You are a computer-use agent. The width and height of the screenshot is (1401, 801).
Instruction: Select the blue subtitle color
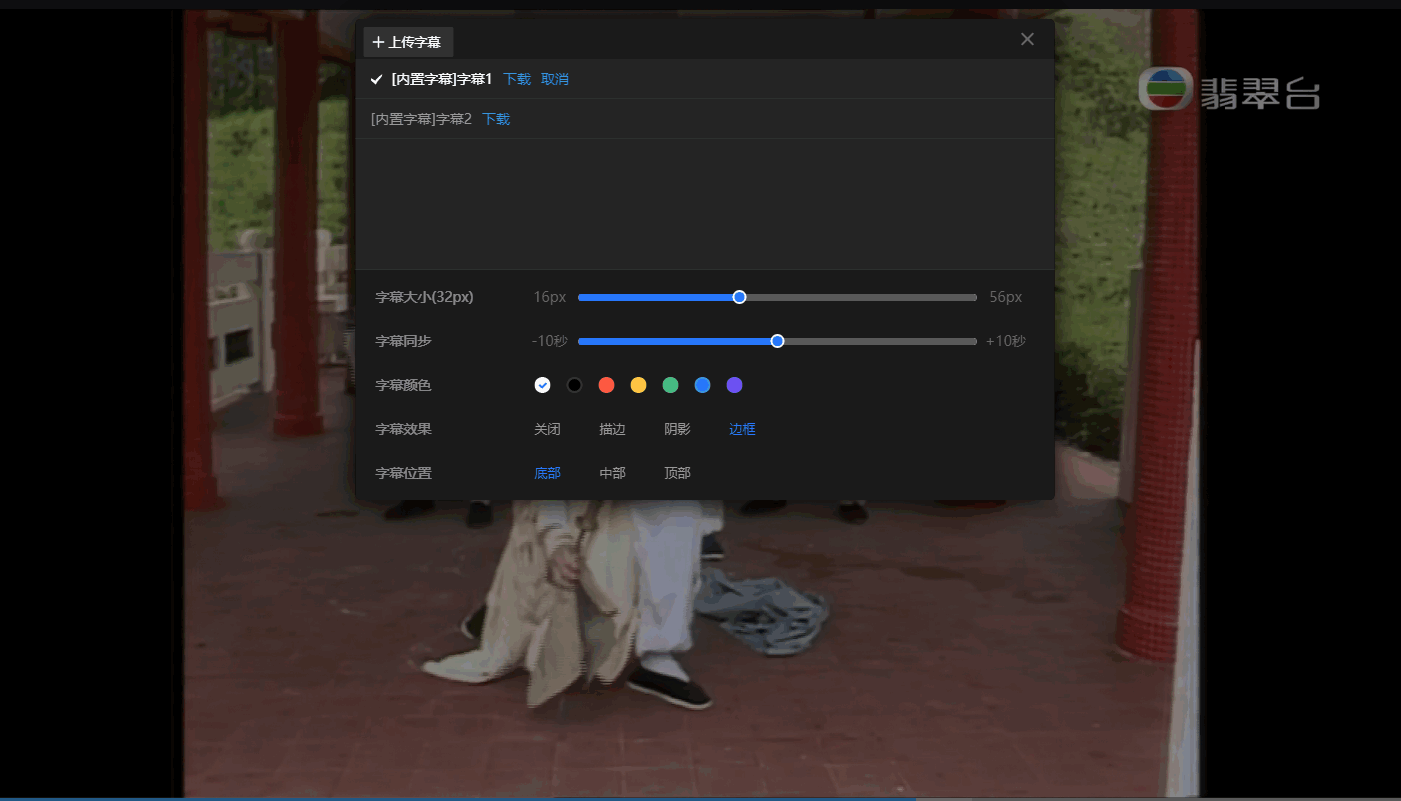[x=702, y=385]
